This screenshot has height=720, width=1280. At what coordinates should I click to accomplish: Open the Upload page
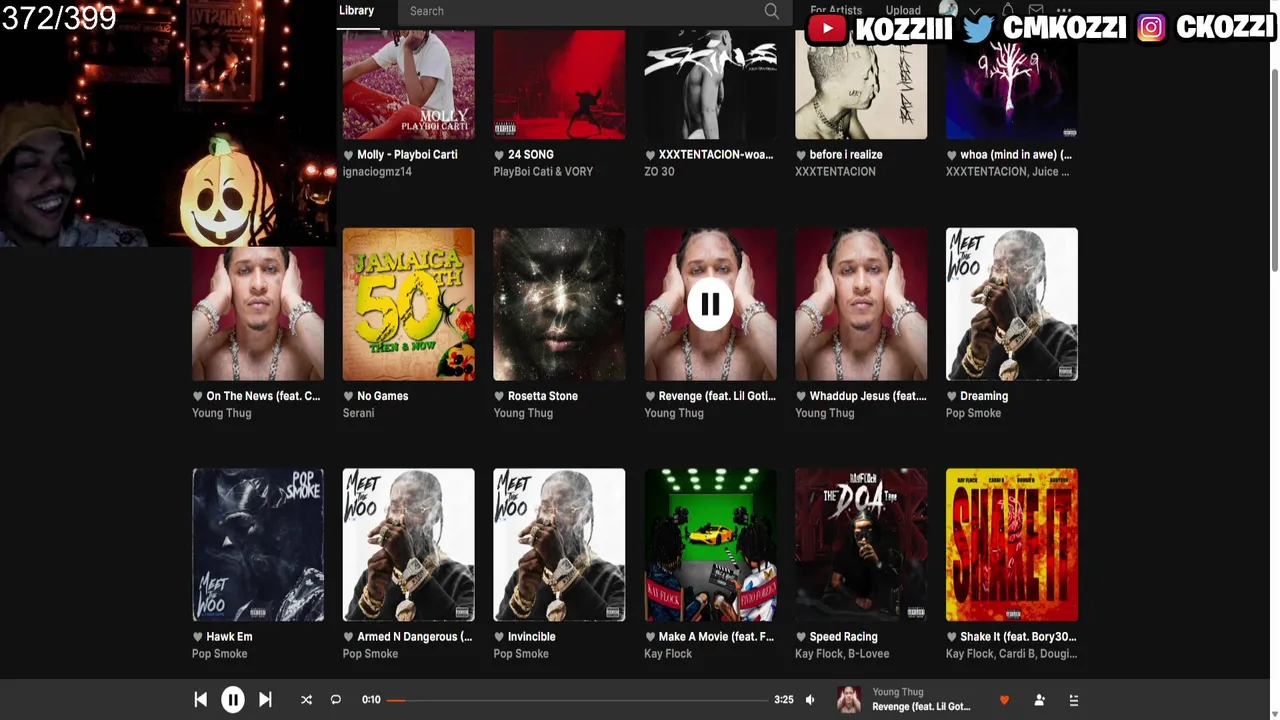point(903,10)
